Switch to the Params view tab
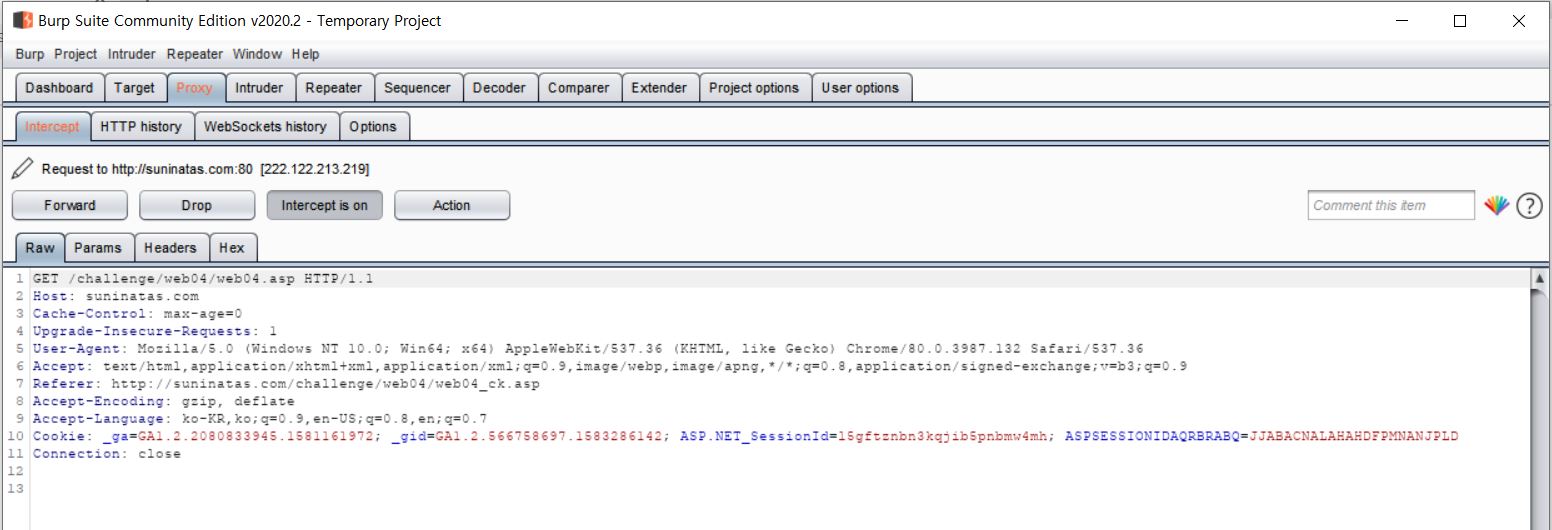Image resolution: width=1552 pixels, height=530 pixels. point(98,248)
